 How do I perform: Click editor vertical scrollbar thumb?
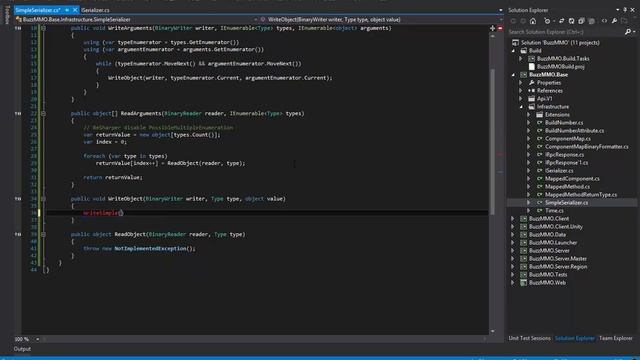coord(493,141)
